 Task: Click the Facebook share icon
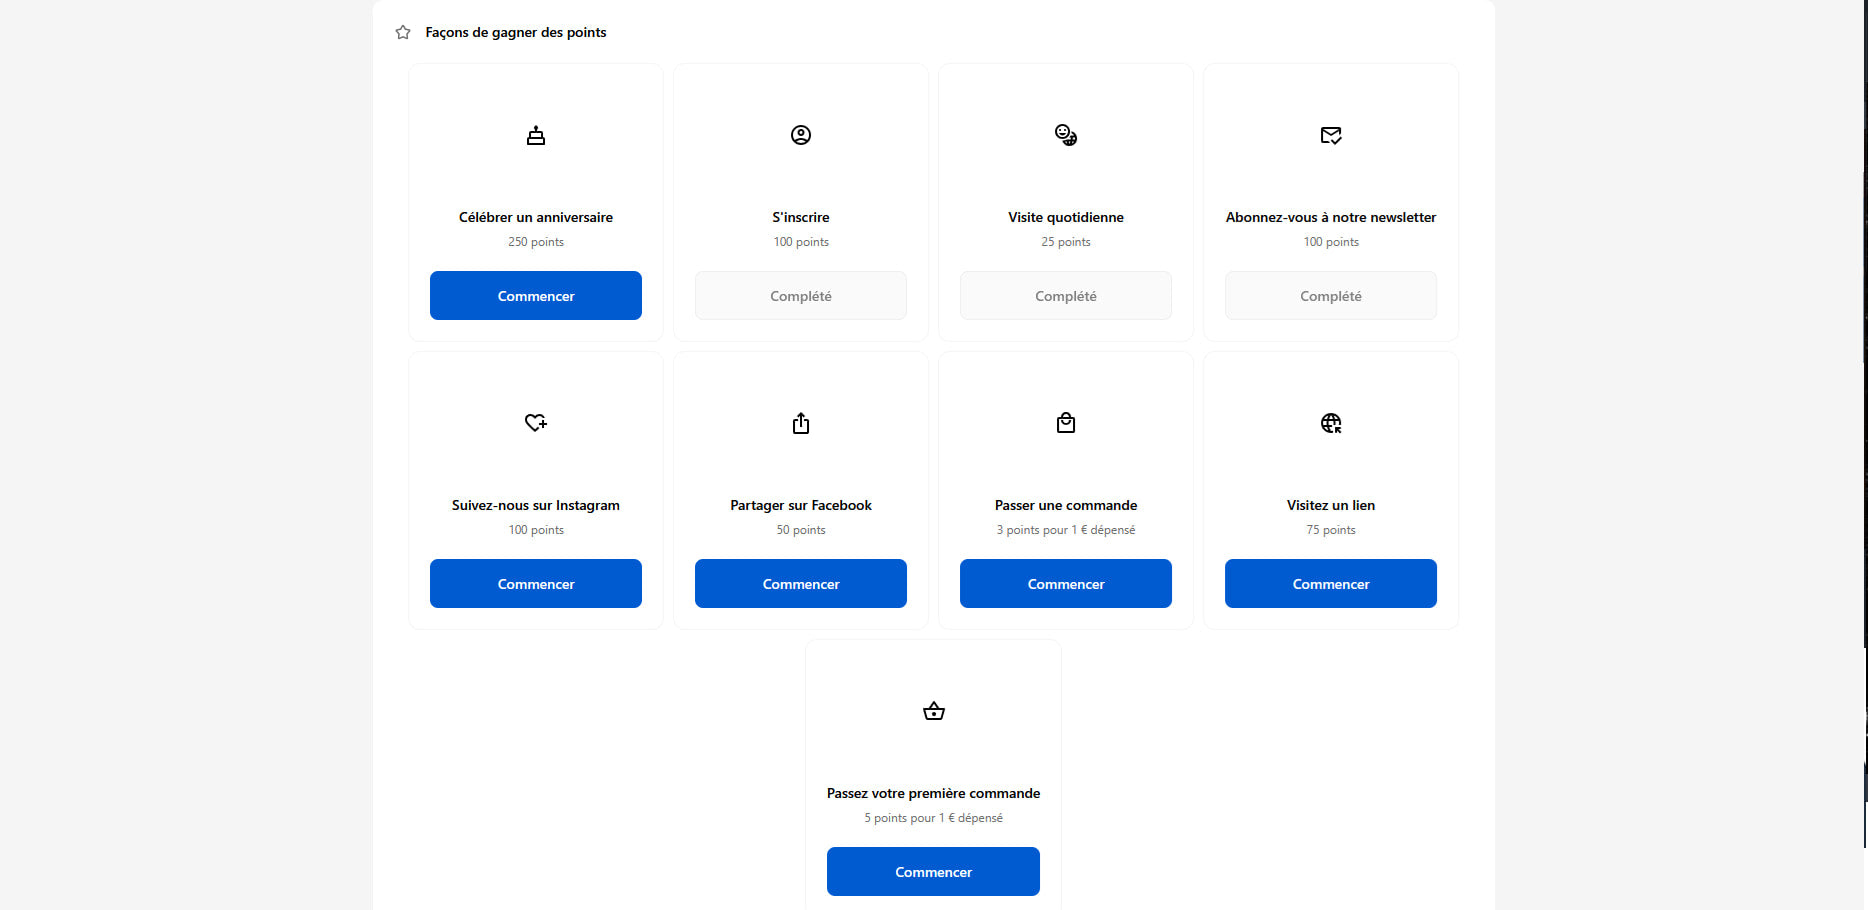801,423
